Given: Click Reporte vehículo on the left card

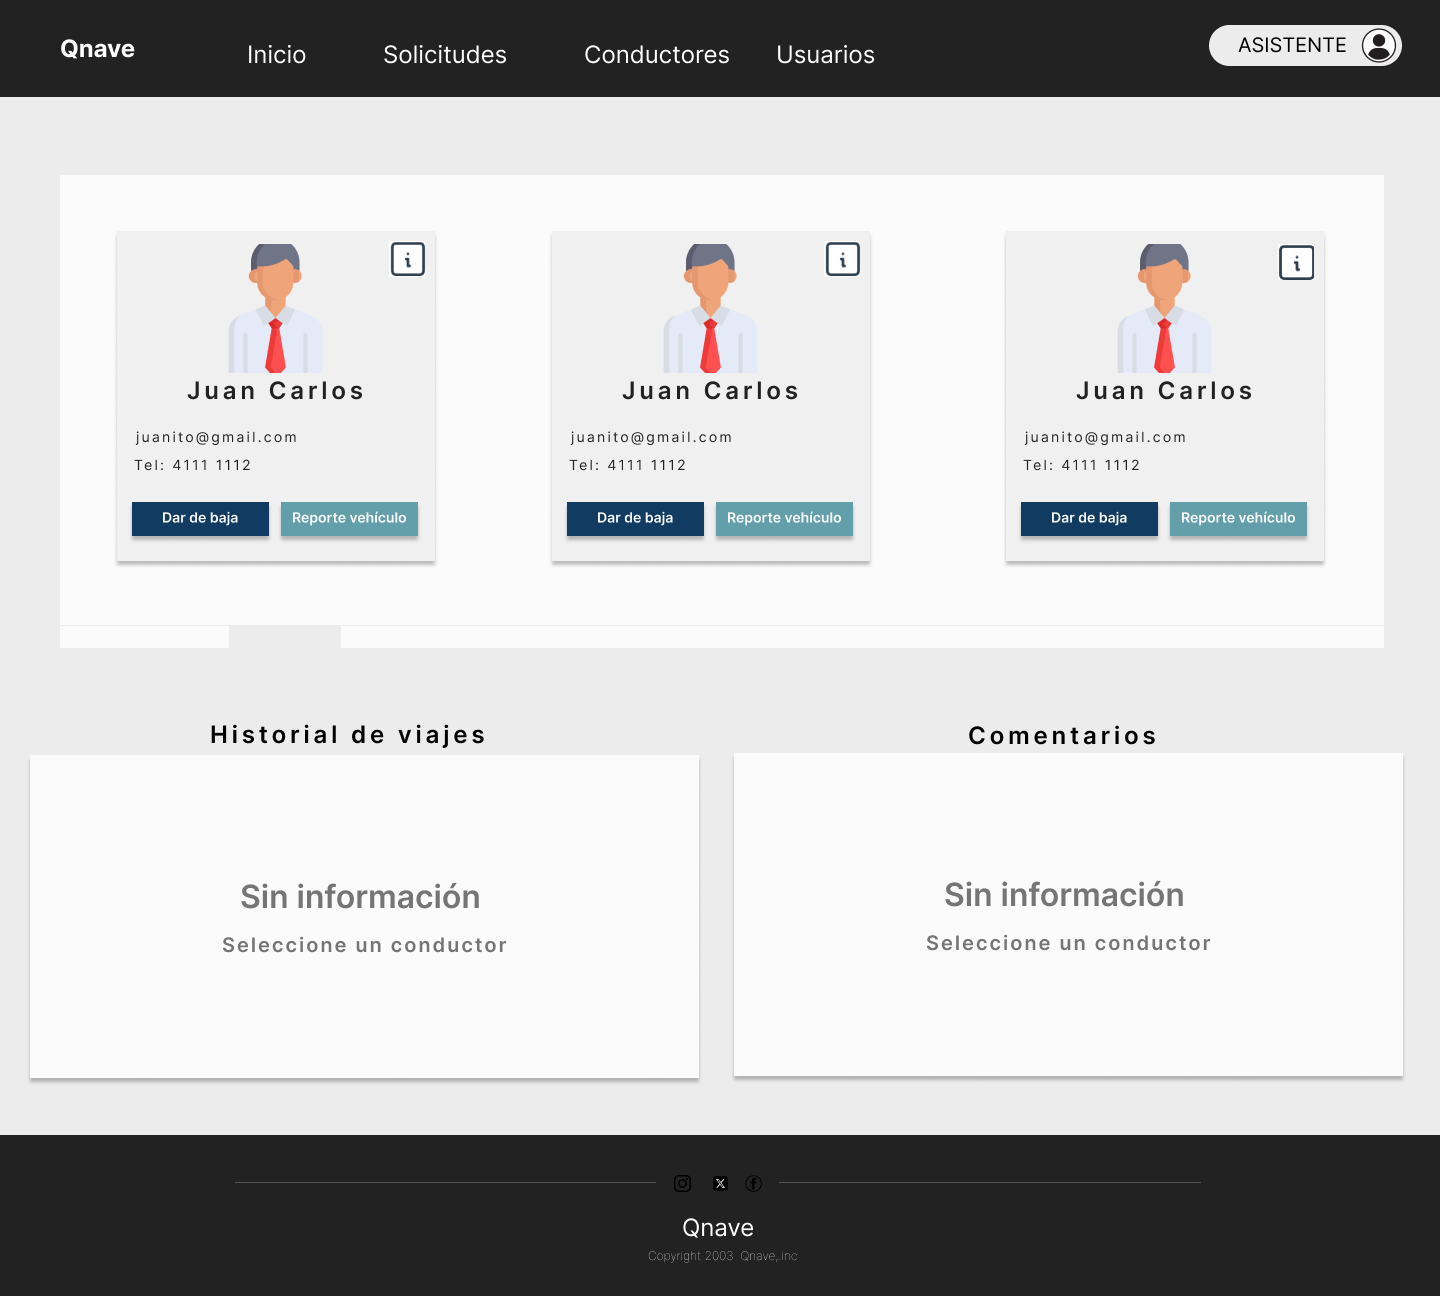Looking at the screenshot, I should coord(349,518).
